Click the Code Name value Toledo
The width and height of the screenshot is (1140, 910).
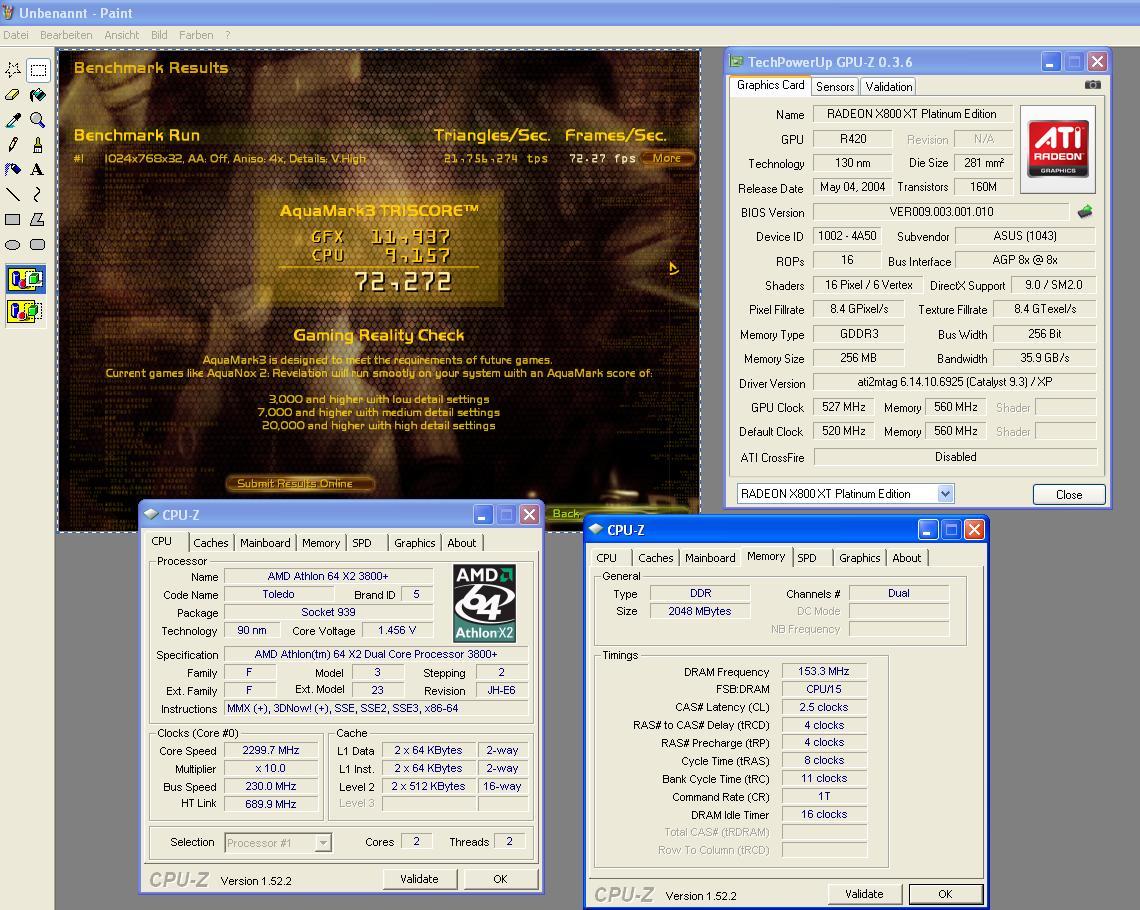tap(278, 594)
